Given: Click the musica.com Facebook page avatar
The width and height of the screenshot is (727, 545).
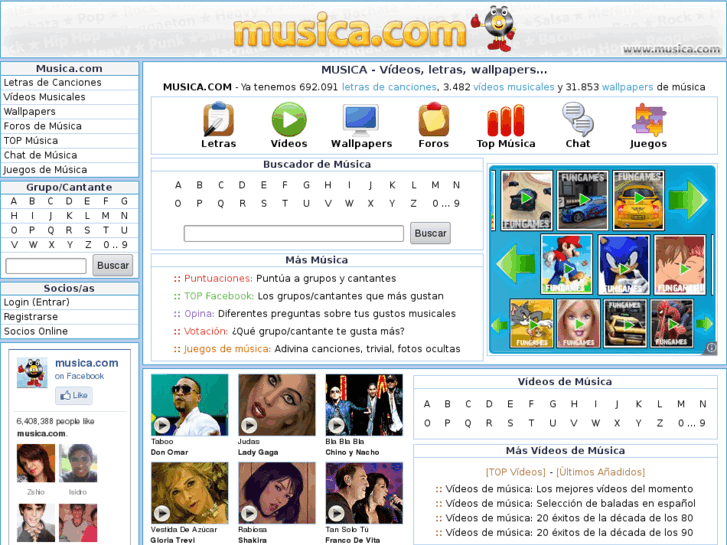Looking at the screenshot, I should (32, 372).
